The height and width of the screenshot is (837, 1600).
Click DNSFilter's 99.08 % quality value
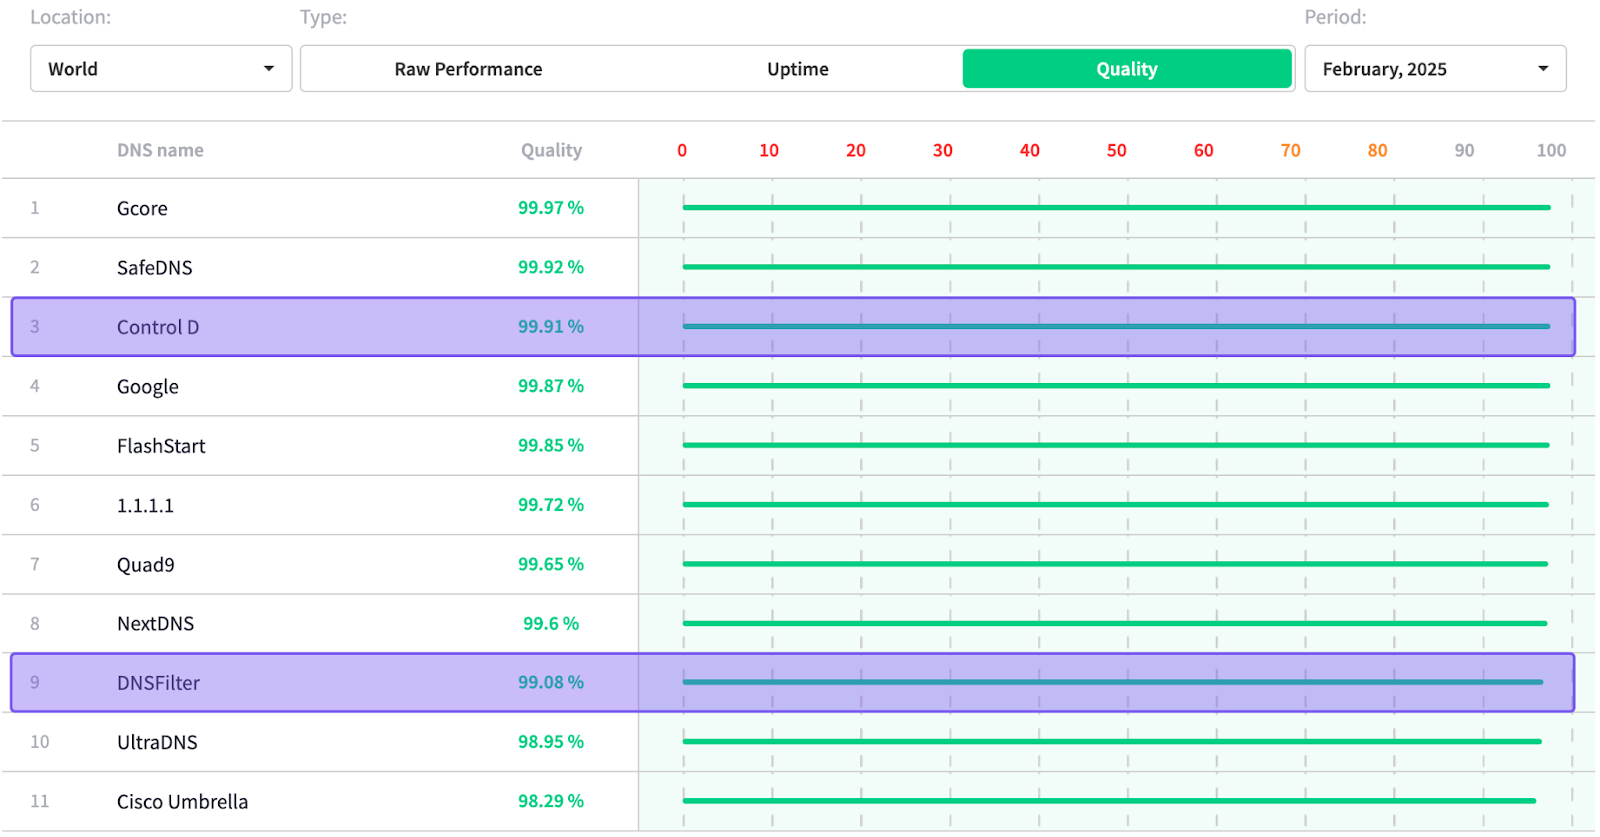click(551, 682)
